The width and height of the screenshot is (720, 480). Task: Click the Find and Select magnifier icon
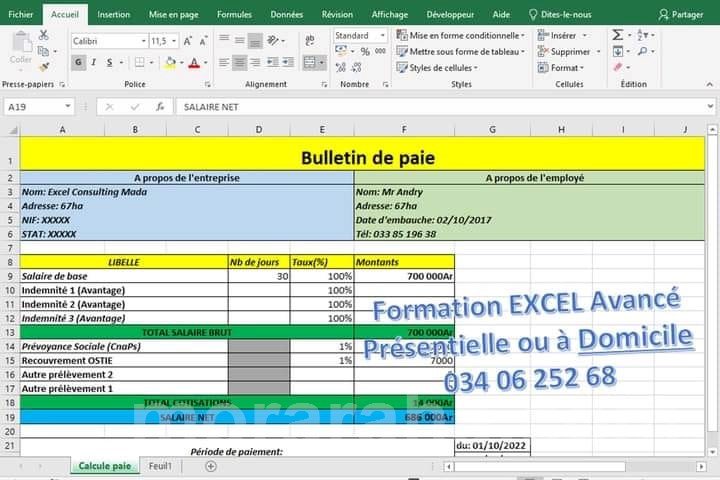pos(645,51)
